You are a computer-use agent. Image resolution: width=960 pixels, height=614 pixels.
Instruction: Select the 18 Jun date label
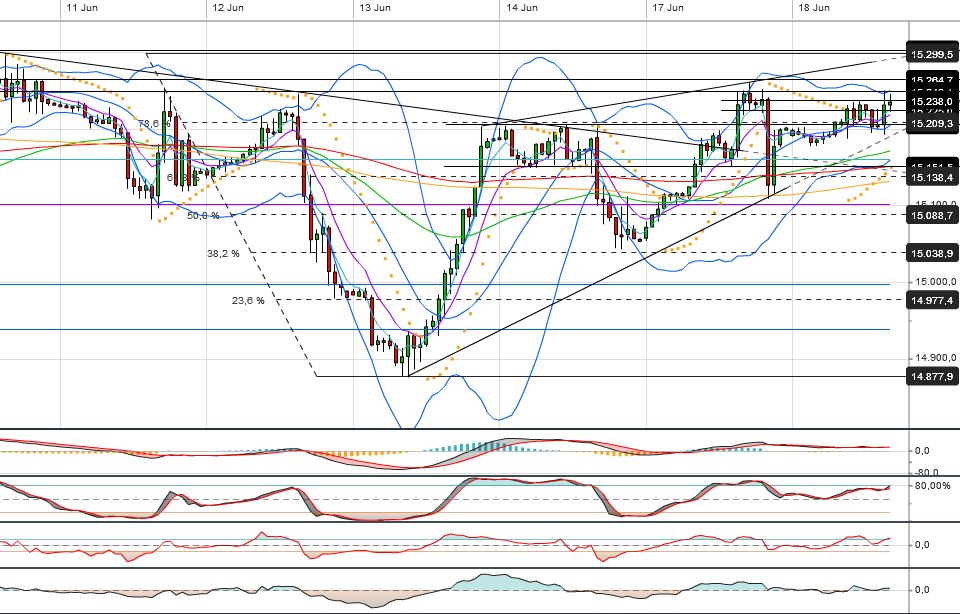pyautogui.click(x=814, y=8)
